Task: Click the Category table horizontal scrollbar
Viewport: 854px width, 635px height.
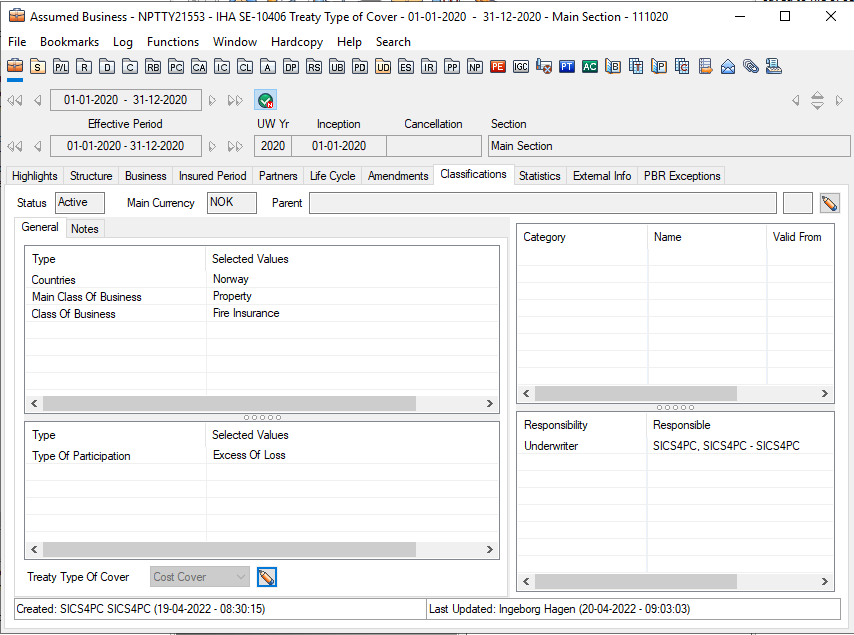Action: coord(636,394)
